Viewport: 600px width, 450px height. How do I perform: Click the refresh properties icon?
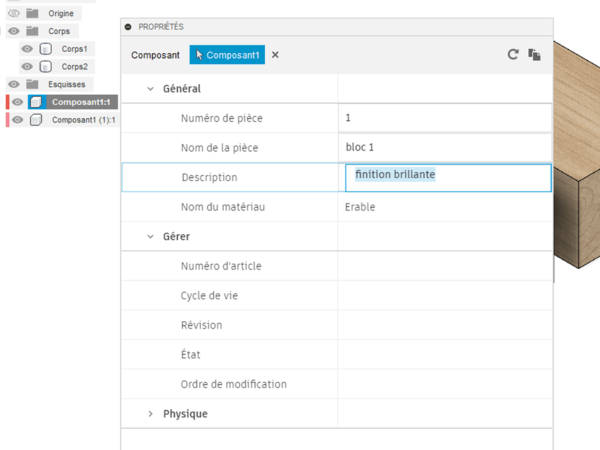point(513,55)
